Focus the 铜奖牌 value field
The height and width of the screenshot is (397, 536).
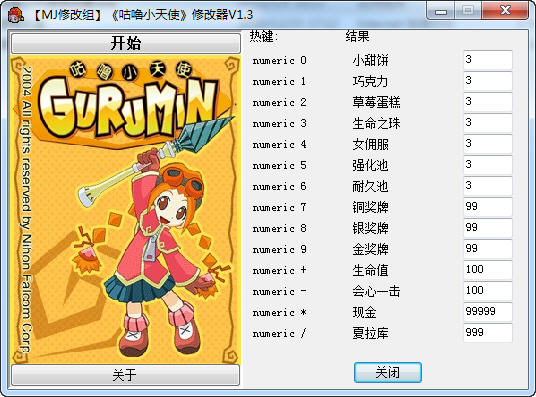(488, 207)
